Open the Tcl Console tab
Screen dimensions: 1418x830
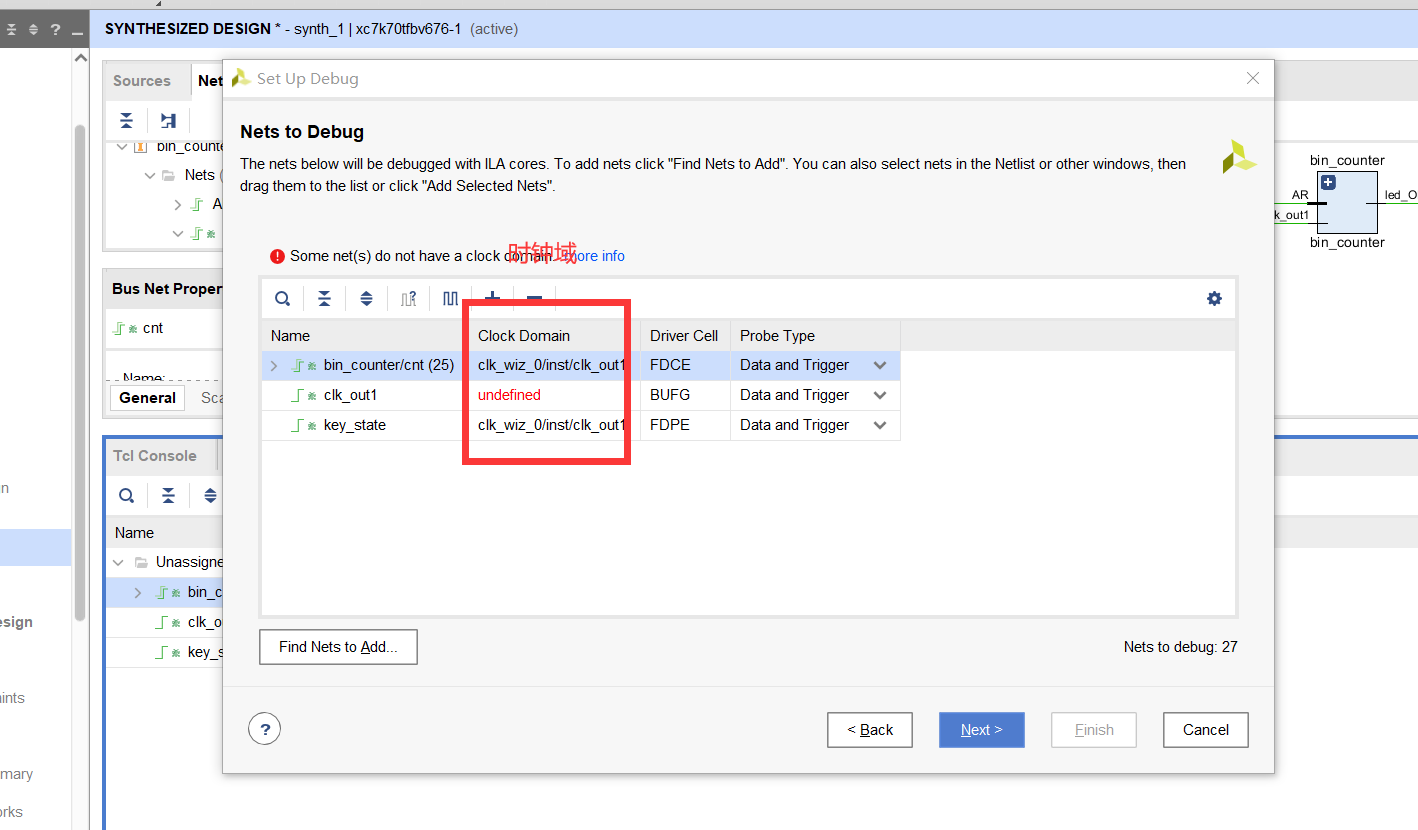pyautogui.click(x=154, y=456)
